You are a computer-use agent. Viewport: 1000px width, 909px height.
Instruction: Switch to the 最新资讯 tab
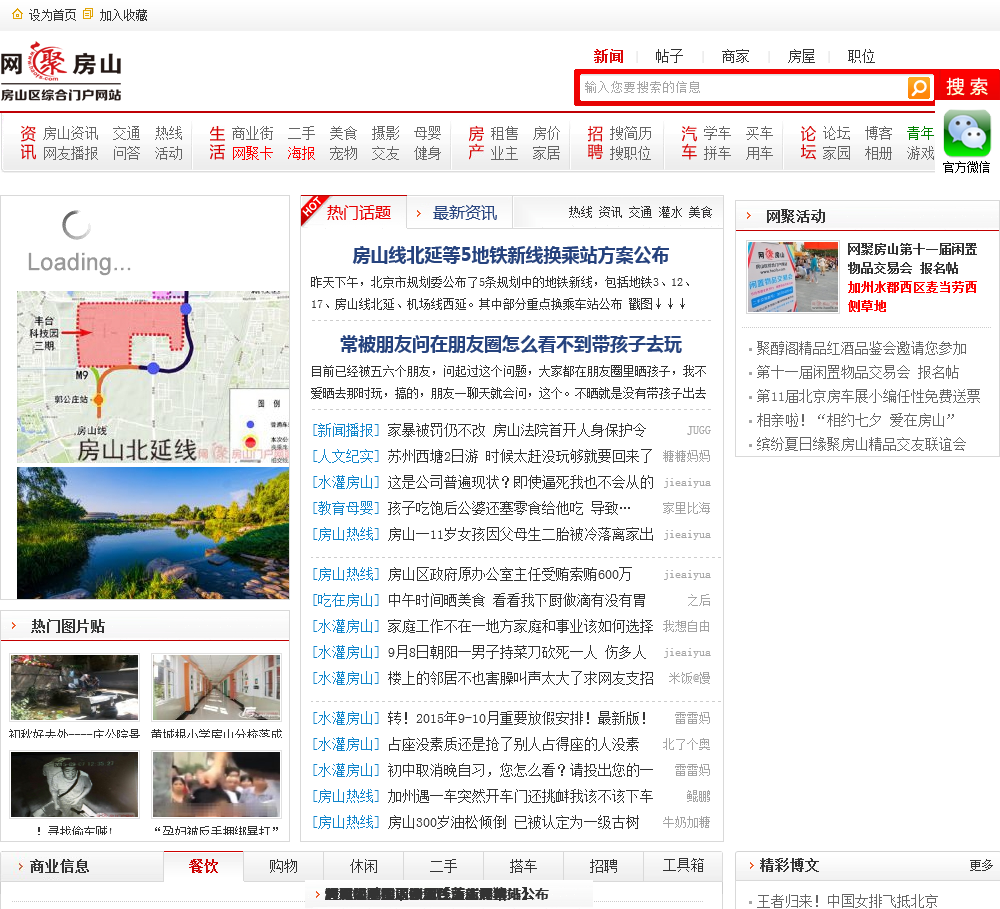(464, 213)
